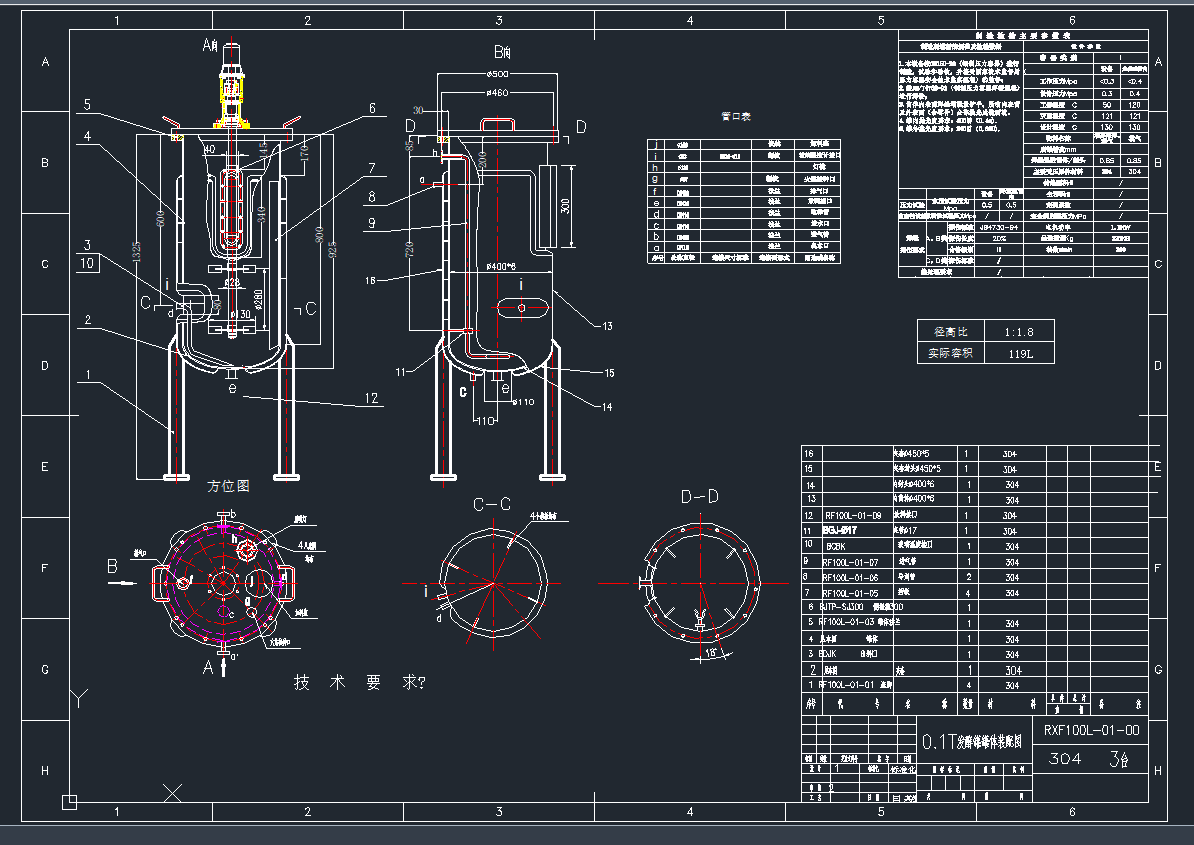Screen dimensions: 1194x845
Task: Click the 管口表 nozzle table title
Action: [x=736, y=117]
